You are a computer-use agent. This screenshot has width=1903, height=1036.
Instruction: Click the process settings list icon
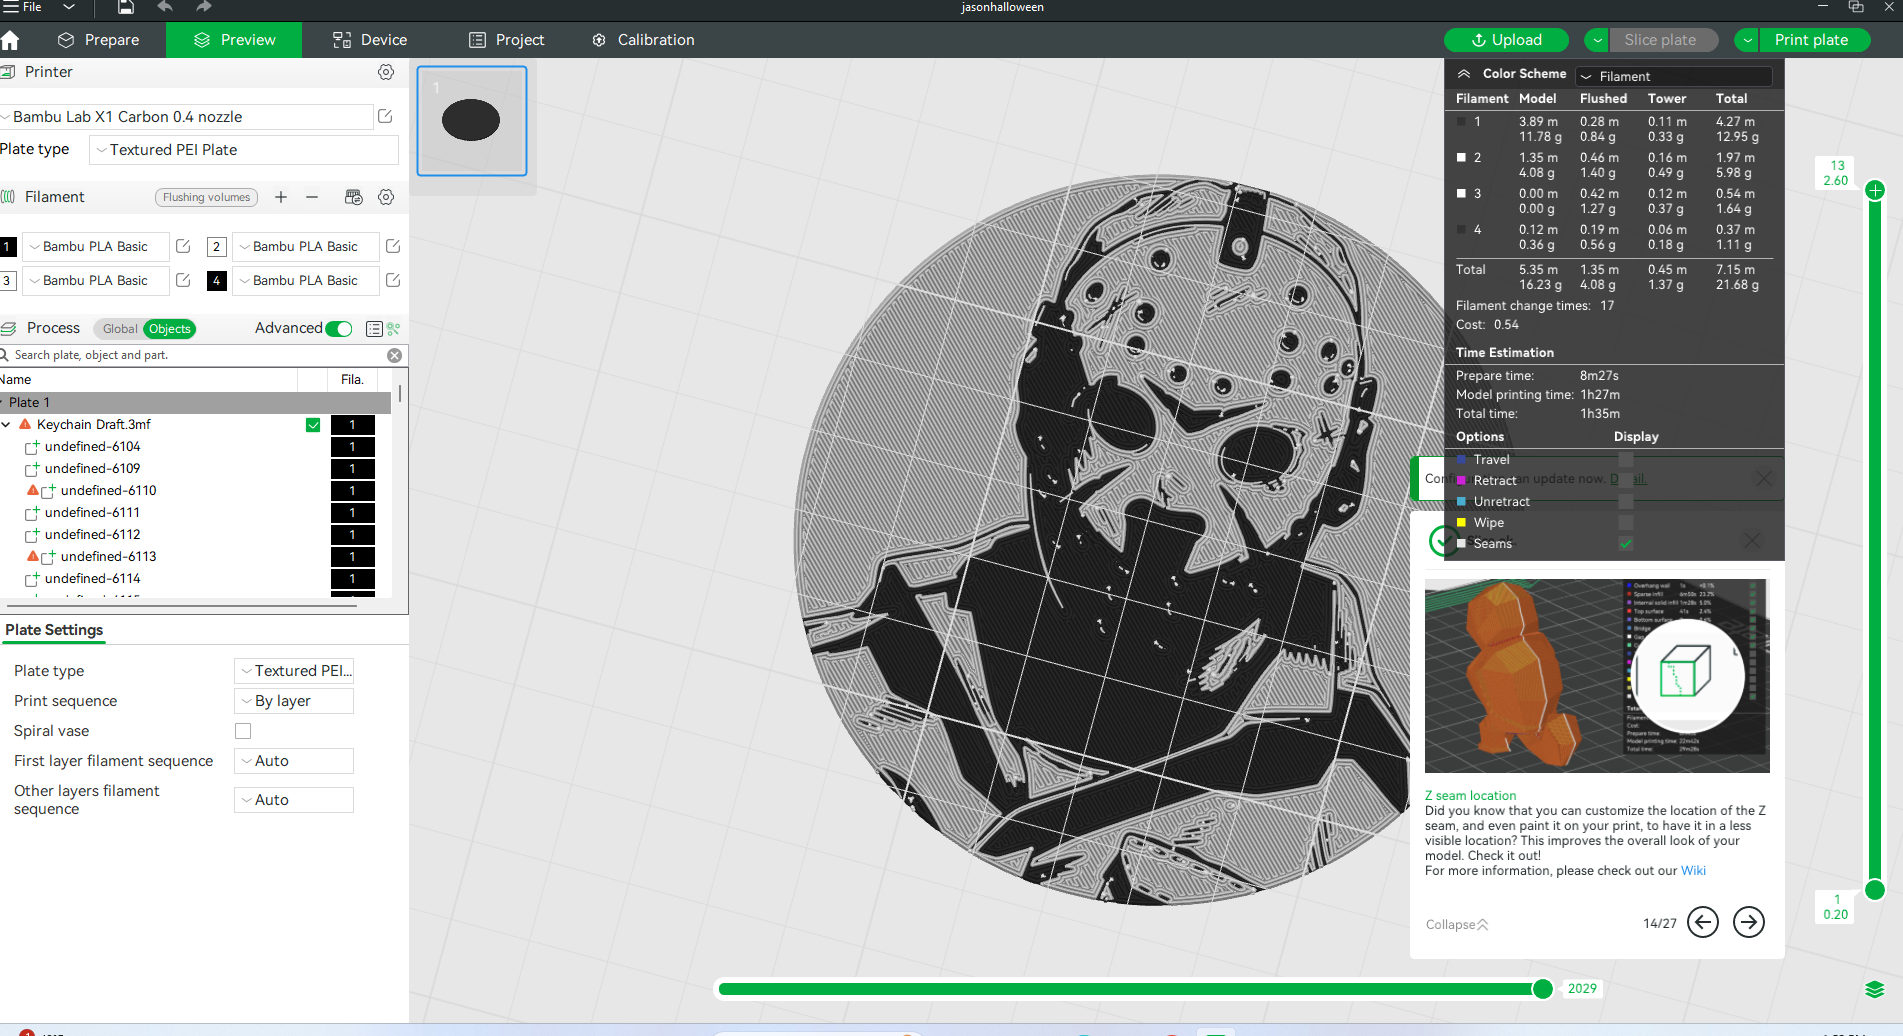point(374,329)
